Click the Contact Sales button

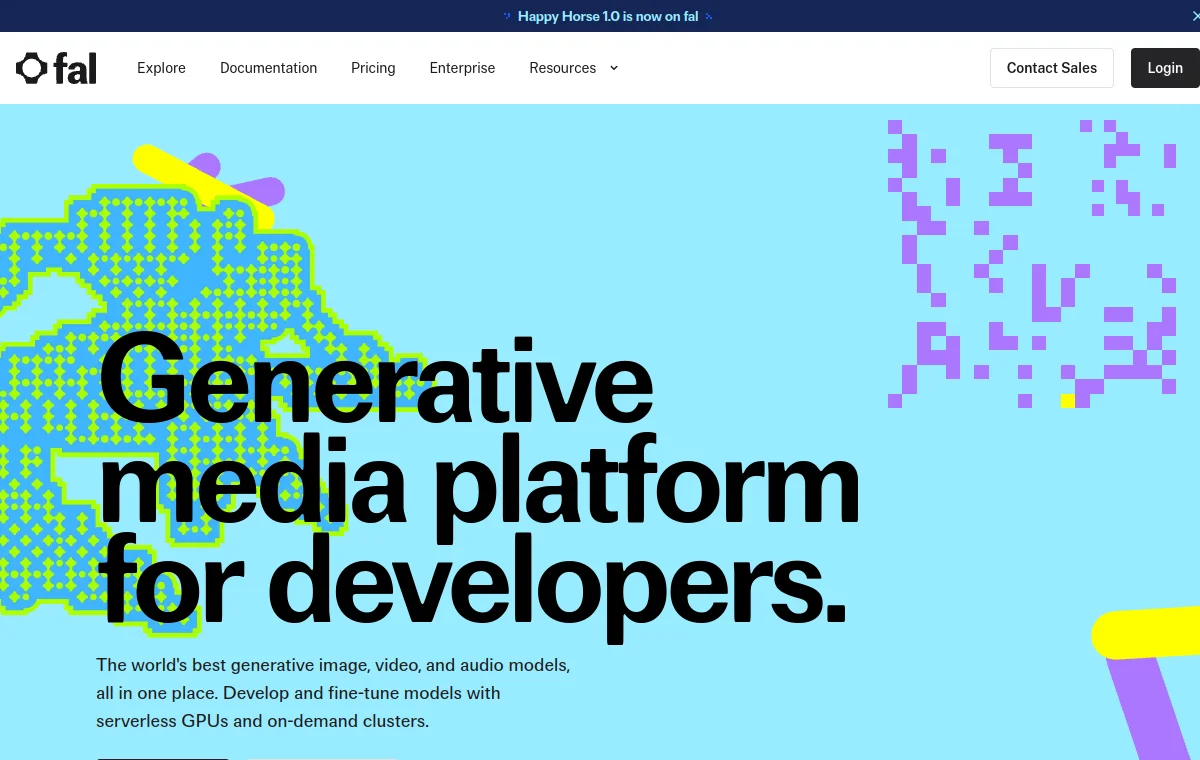click(x=1052, y=68)
